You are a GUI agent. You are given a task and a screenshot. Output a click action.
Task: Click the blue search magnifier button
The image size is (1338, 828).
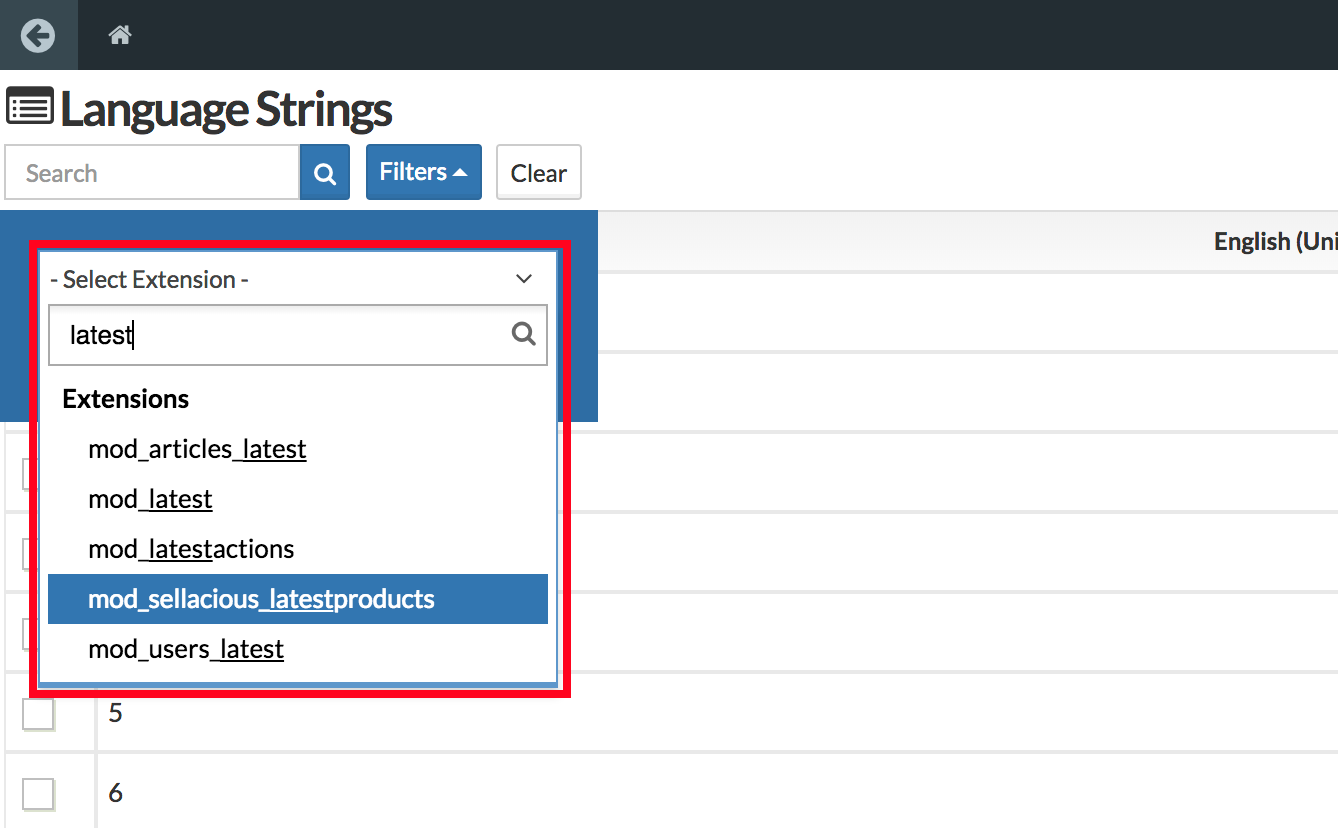(325, 173)
